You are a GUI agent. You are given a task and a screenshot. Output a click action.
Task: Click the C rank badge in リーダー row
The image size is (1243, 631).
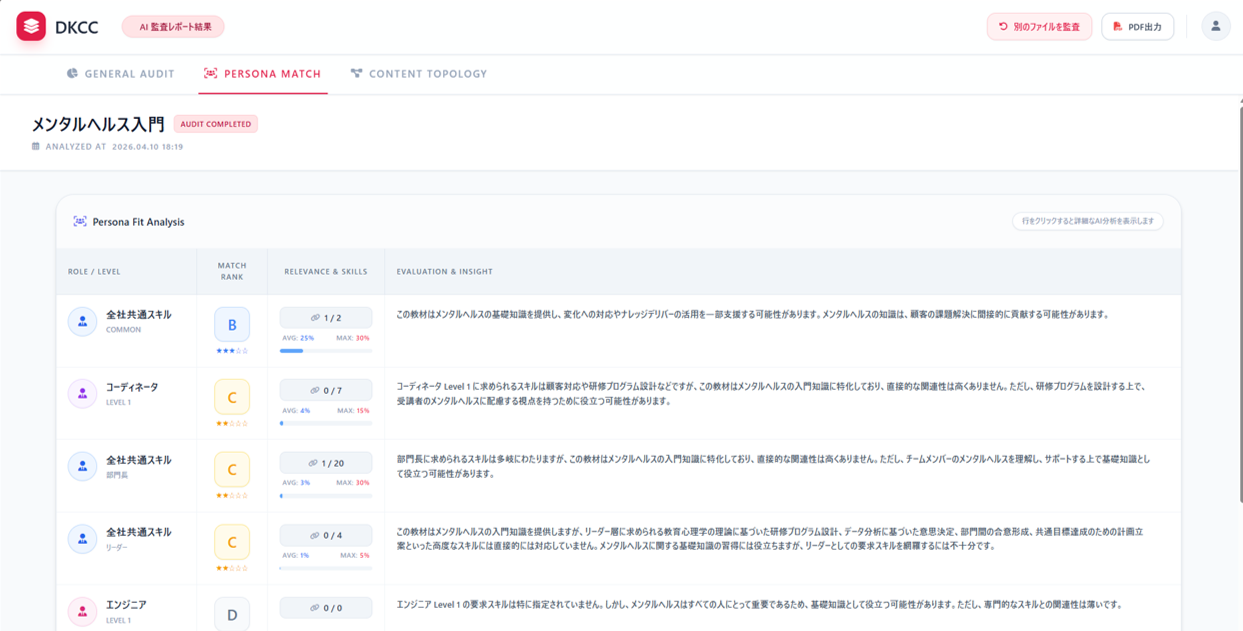point(232,542)
